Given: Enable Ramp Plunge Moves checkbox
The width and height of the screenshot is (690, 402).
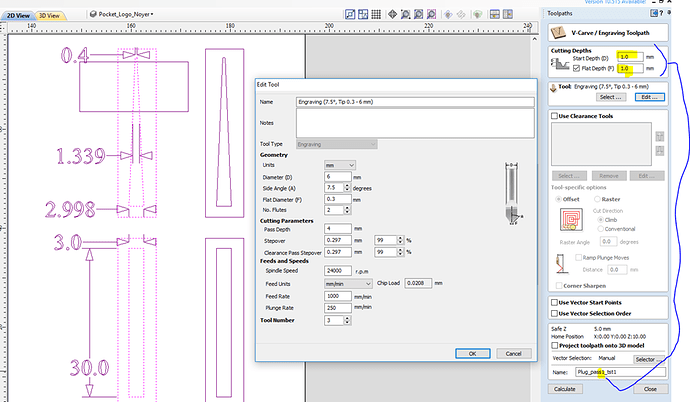Looking at the screenshot, I should pyautogui.click(x=578, y=258).
